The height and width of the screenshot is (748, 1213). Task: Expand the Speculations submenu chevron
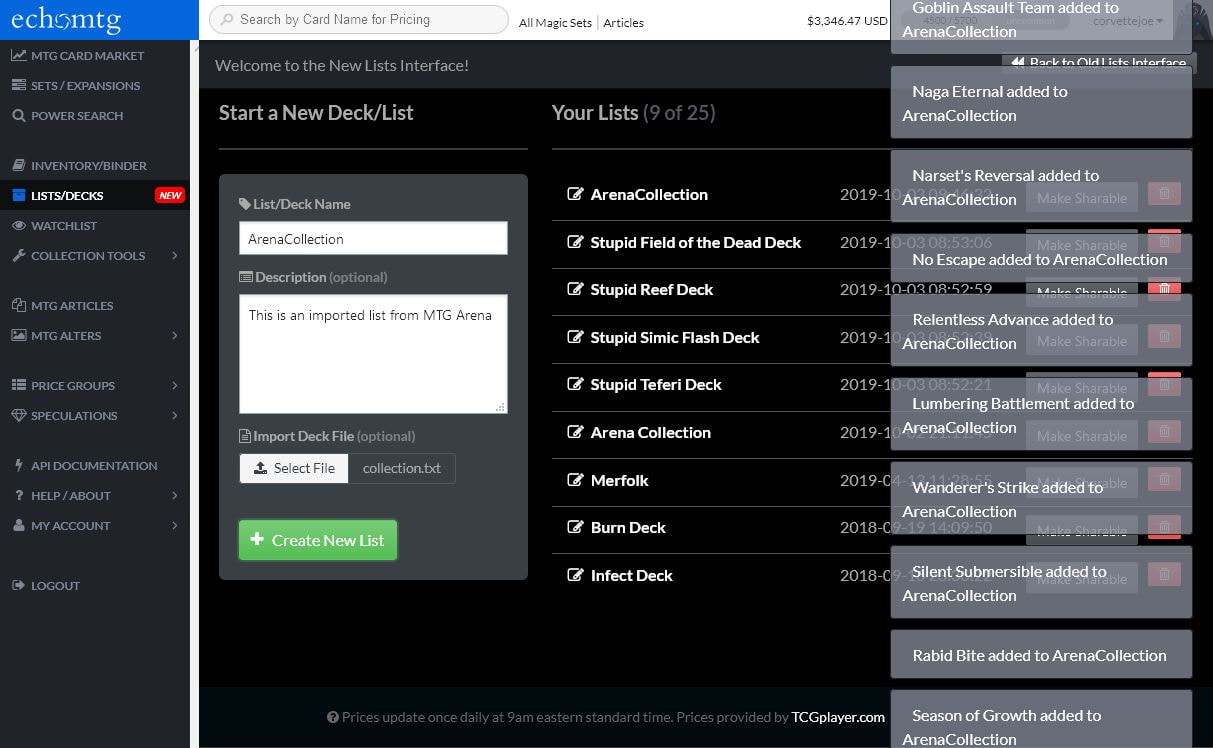tap(175, 416)
